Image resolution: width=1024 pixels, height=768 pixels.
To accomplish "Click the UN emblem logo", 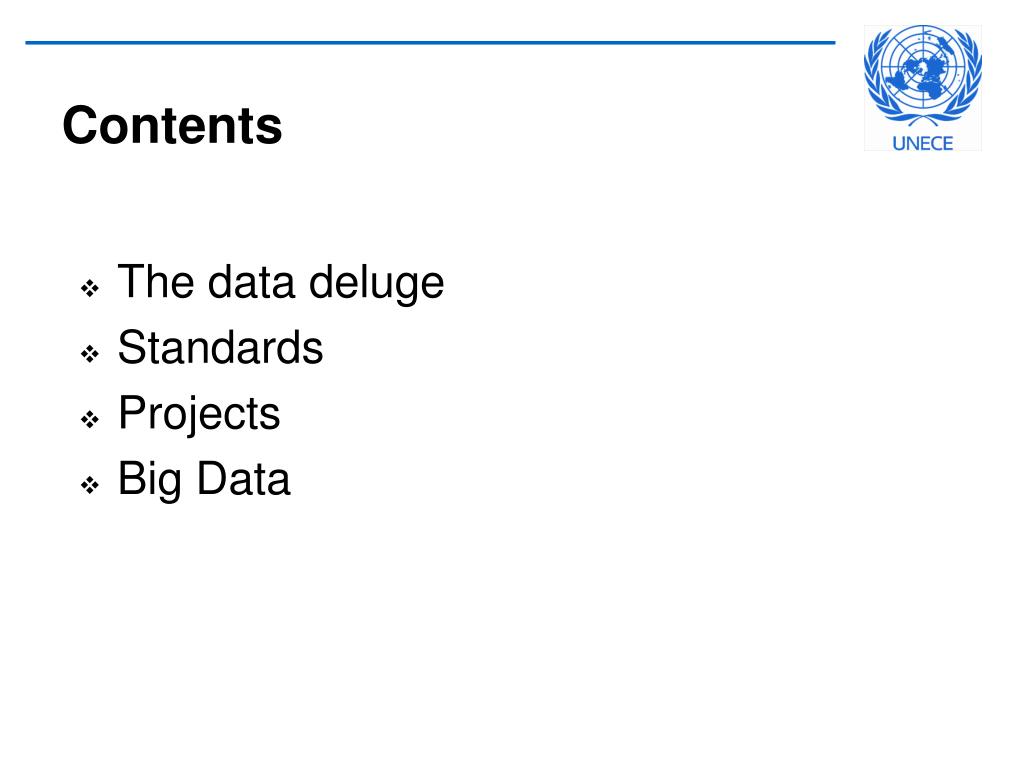I will pyautogui.click(x=922, y=76).
